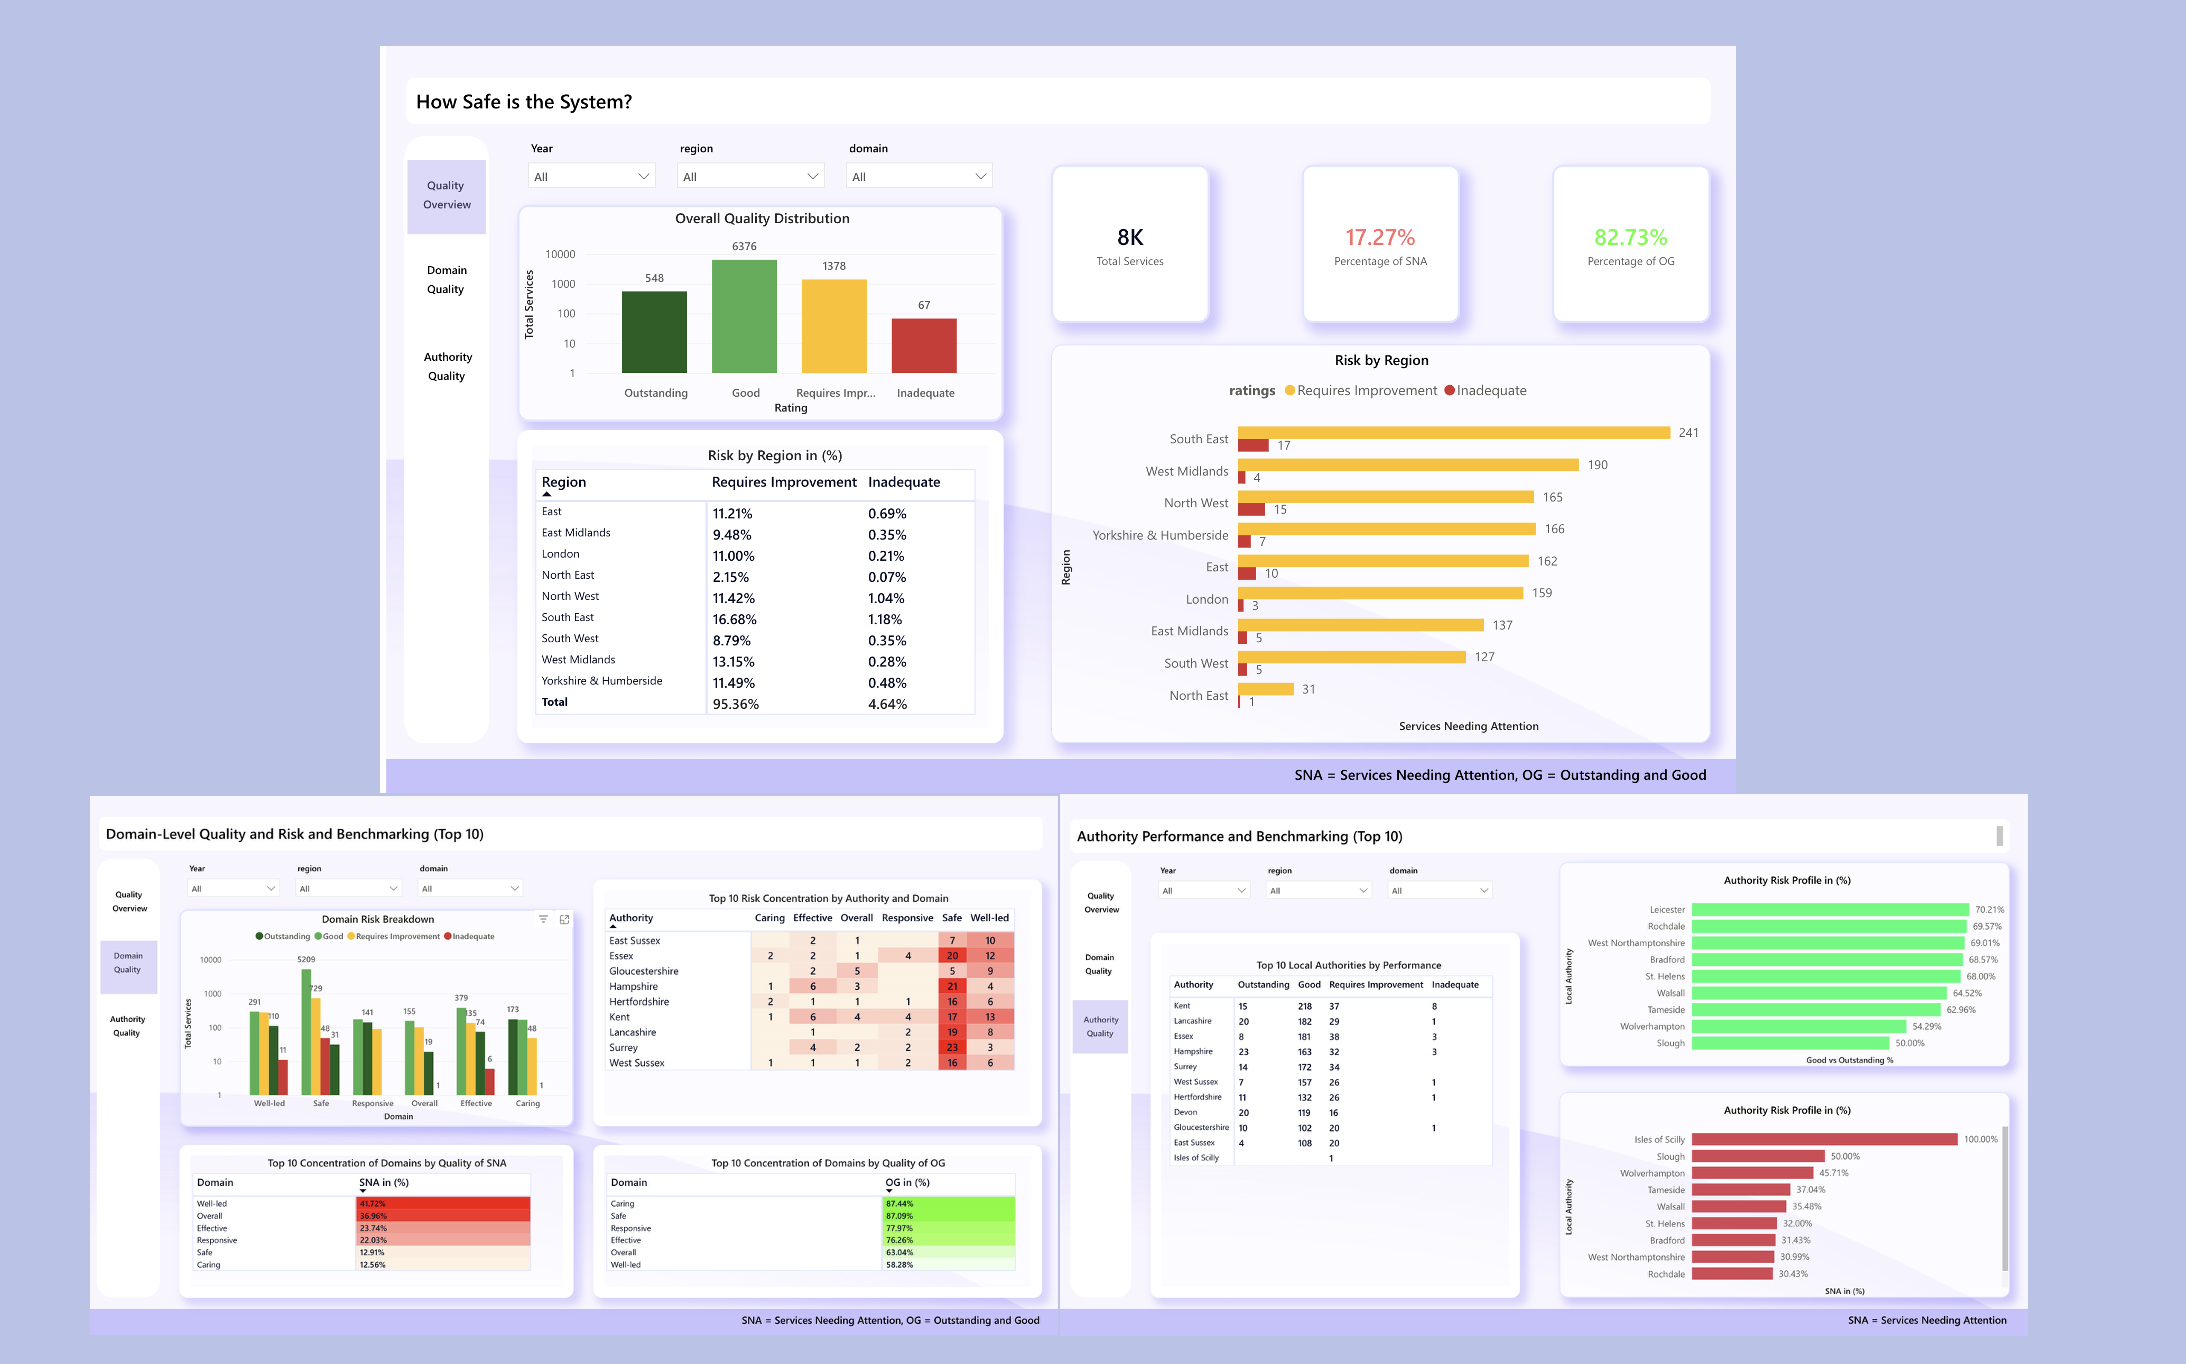
Task: Open filter icon on Domain Risk Breakdown chart
Action: (543, 919)
